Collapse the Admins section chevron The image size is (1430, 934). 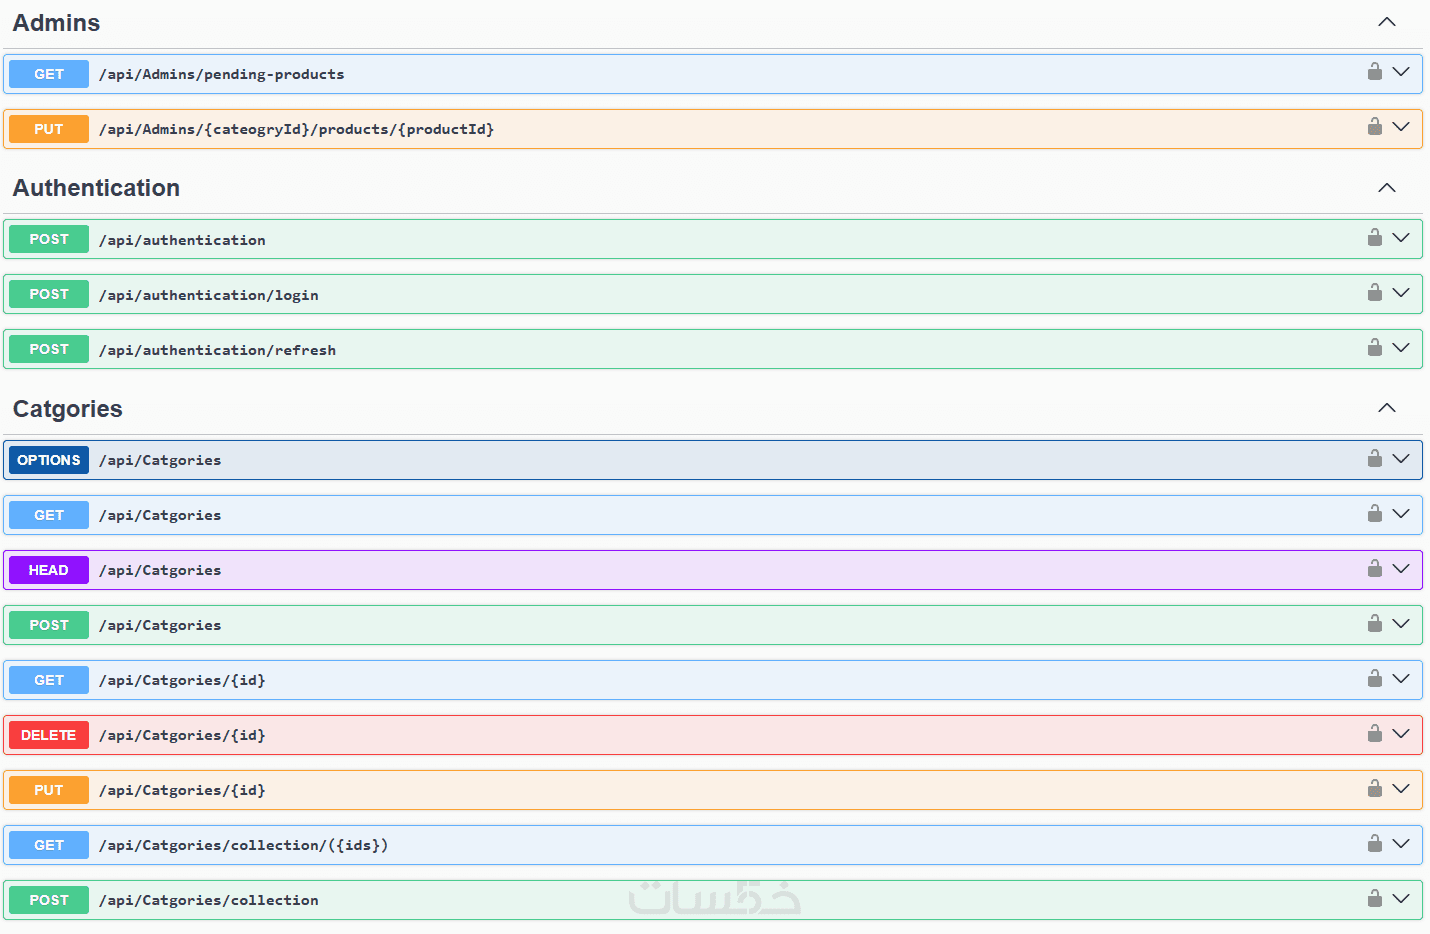(x=1387, y=22)
